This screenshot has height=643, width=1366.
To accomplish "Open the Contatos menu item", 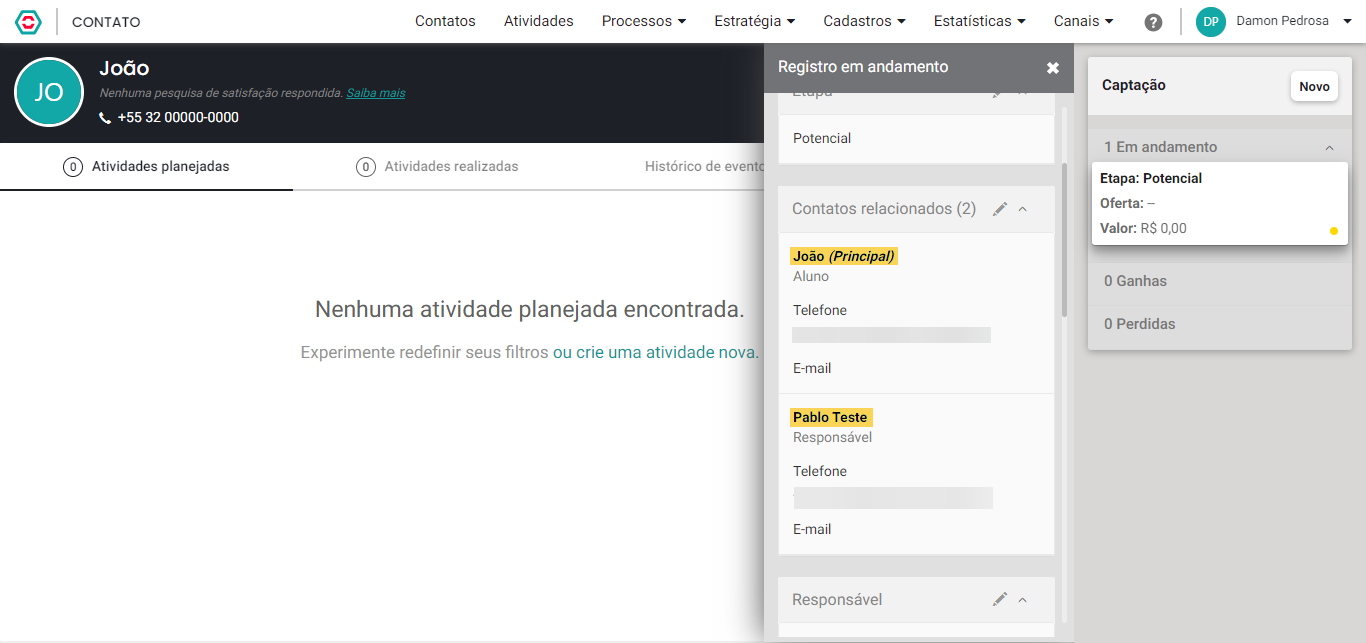I will point(445,21).
